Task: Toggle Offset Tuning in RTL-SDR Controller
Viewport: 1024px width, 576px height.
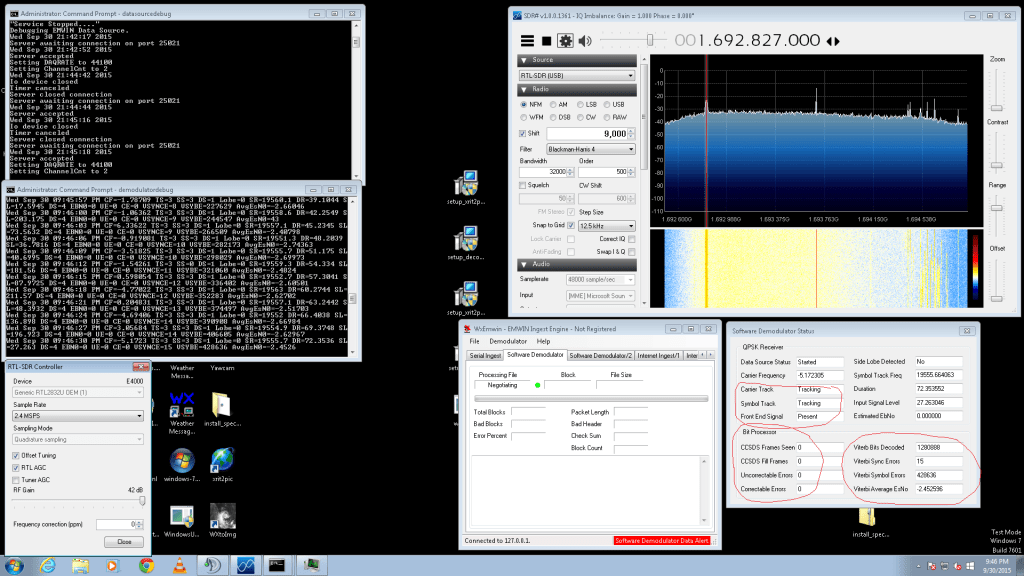Action: (16, 456)
